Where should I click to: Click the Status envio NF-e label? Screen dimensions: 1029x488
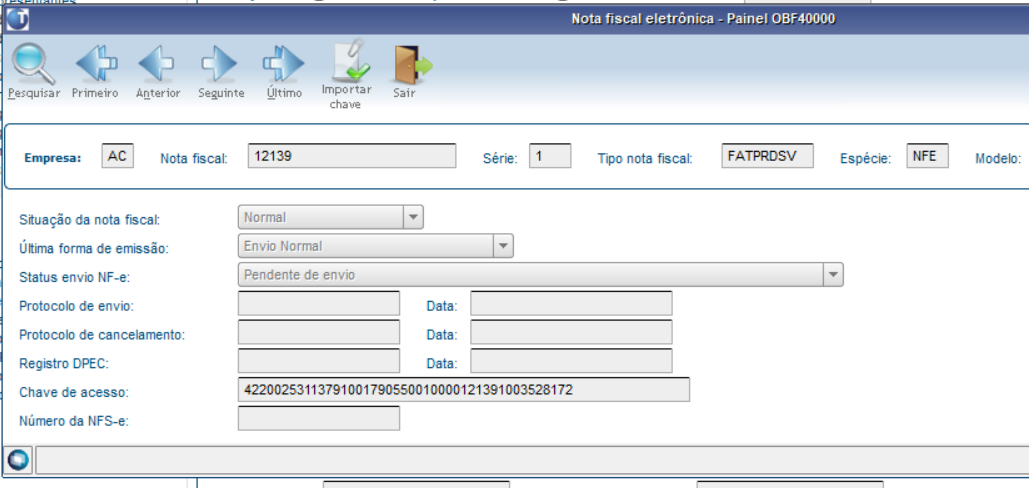[x=75, y=277]
